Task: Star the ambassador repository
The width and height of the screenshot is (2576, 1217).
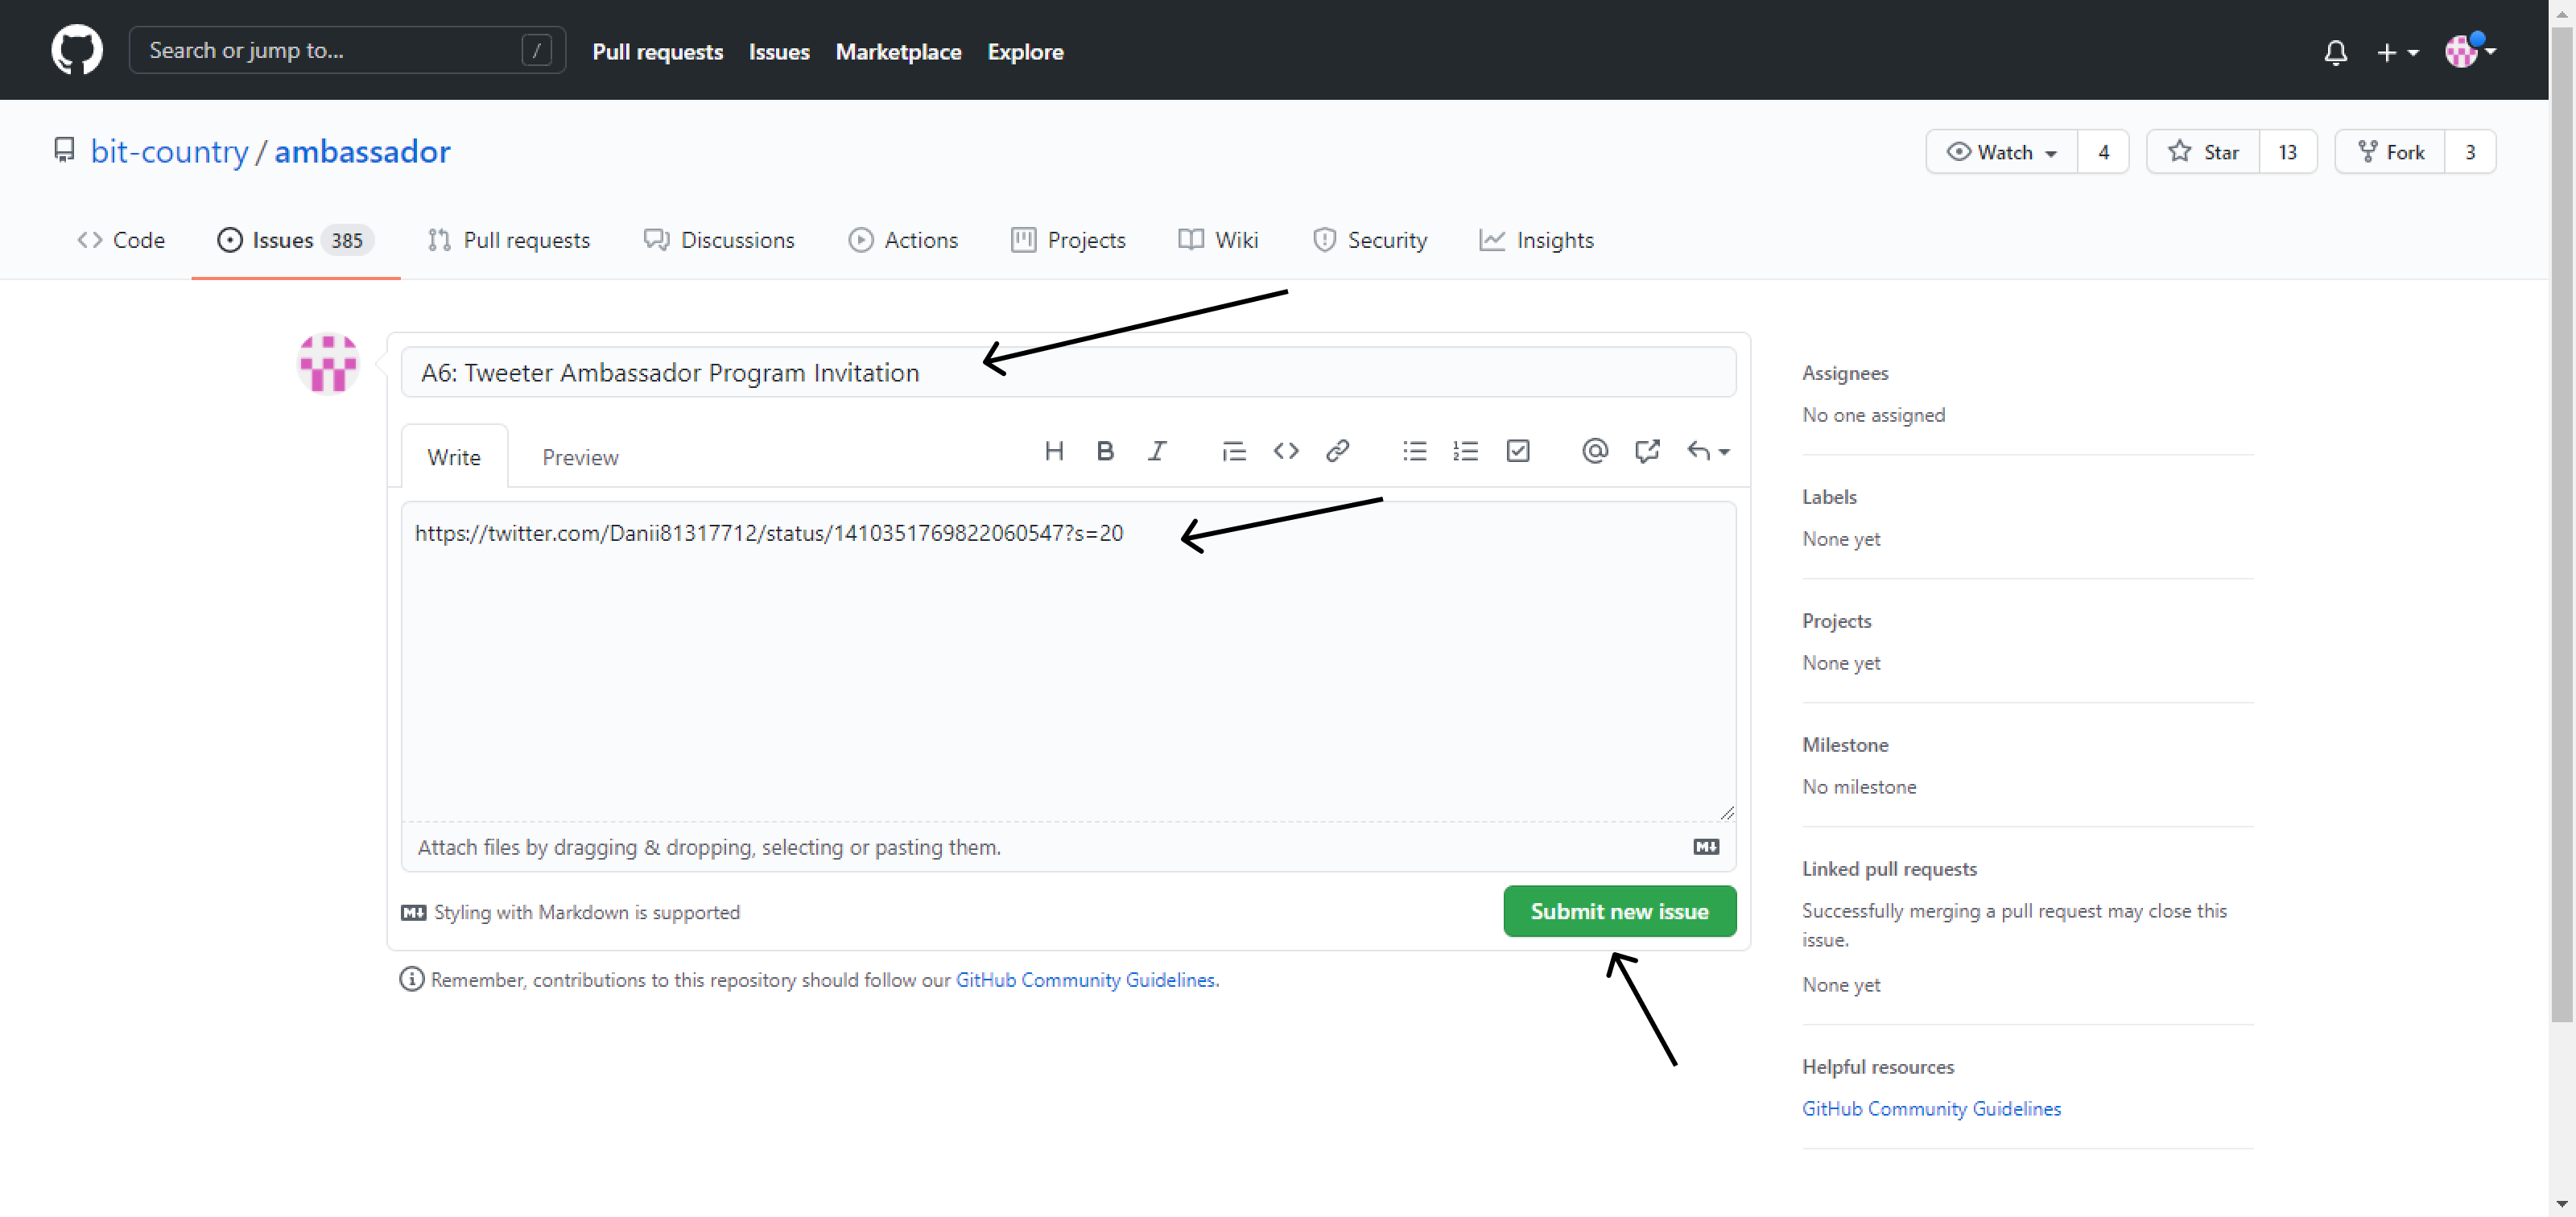Action: (2203, 152)
